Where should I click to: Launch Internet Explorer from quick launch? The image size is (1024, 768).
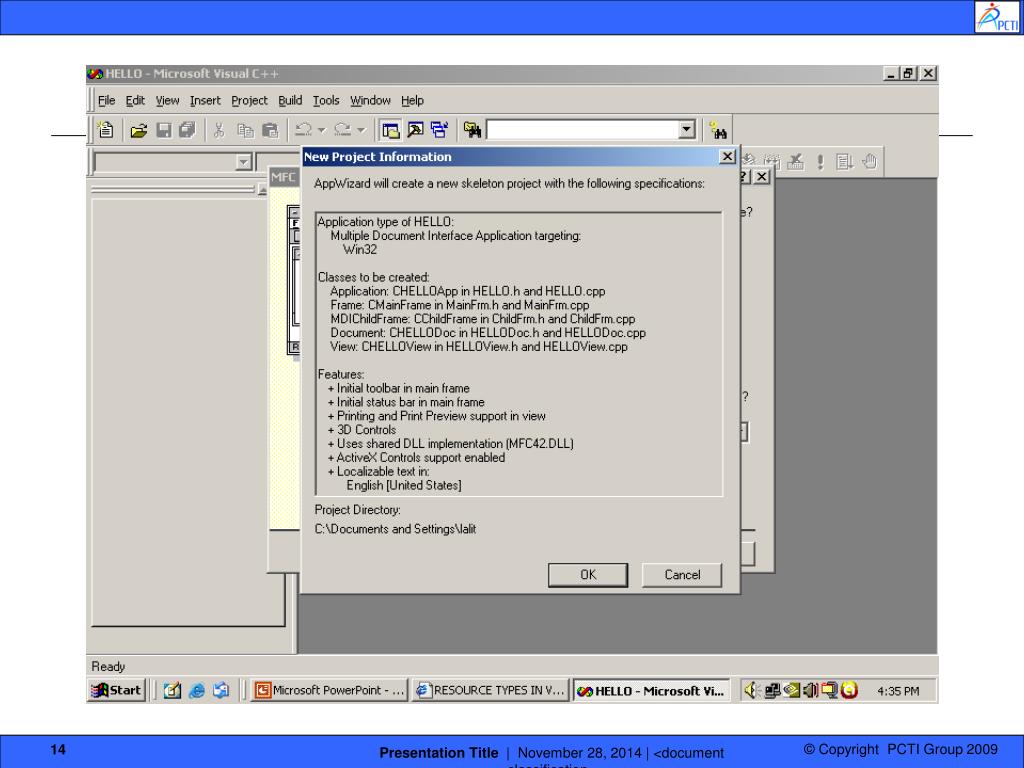coord(197,690)
